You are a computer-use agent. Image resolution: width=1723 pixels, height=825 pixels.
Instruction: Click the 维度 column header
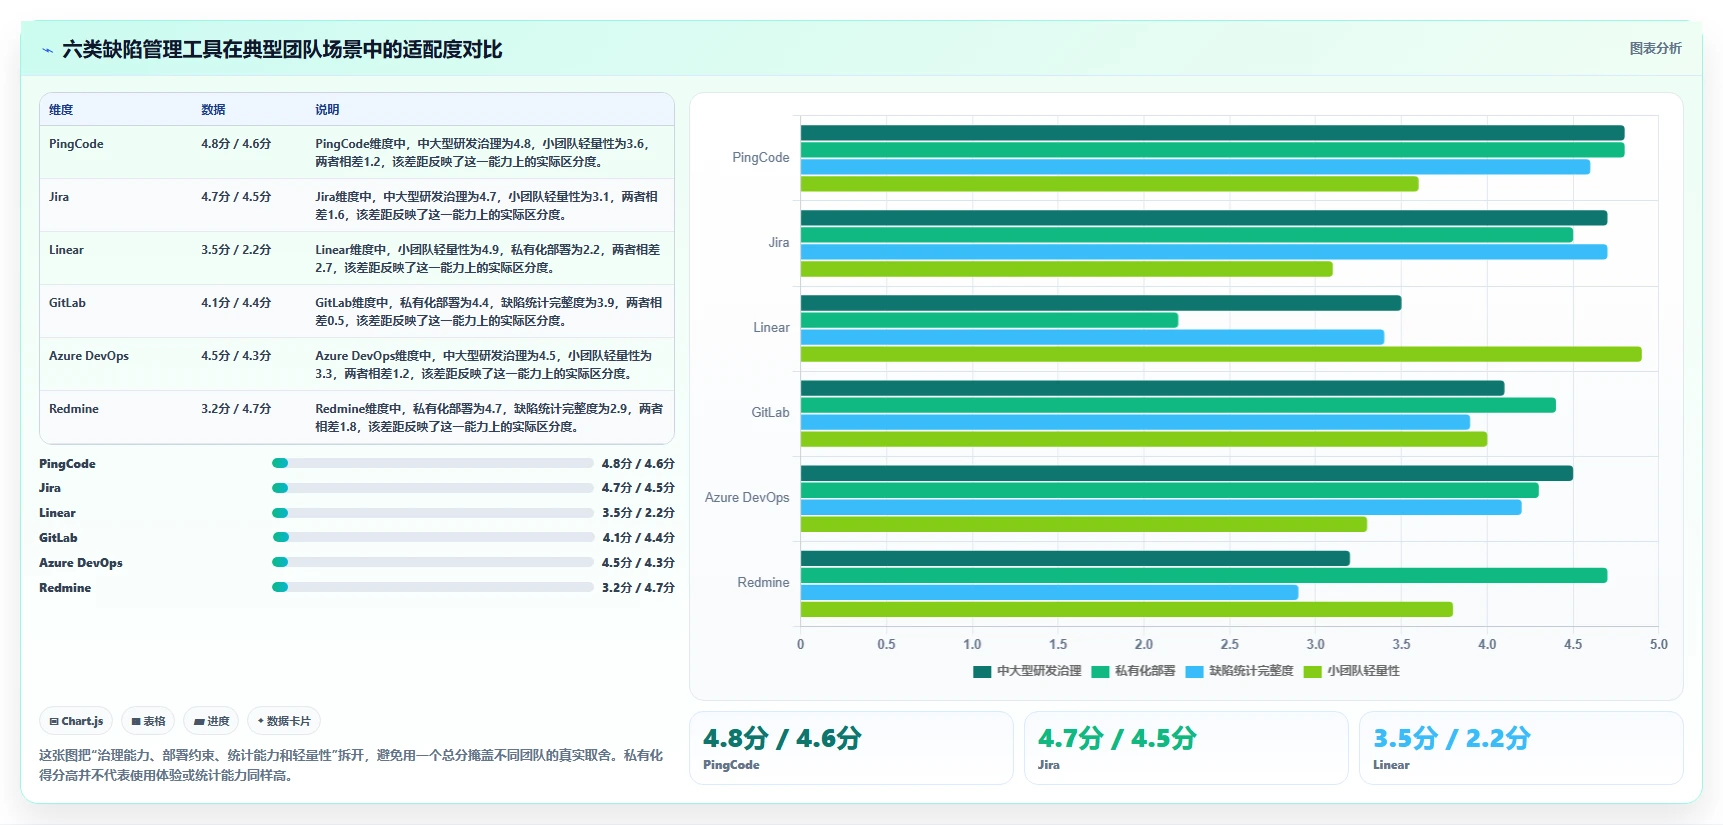(x=61, y=110)
